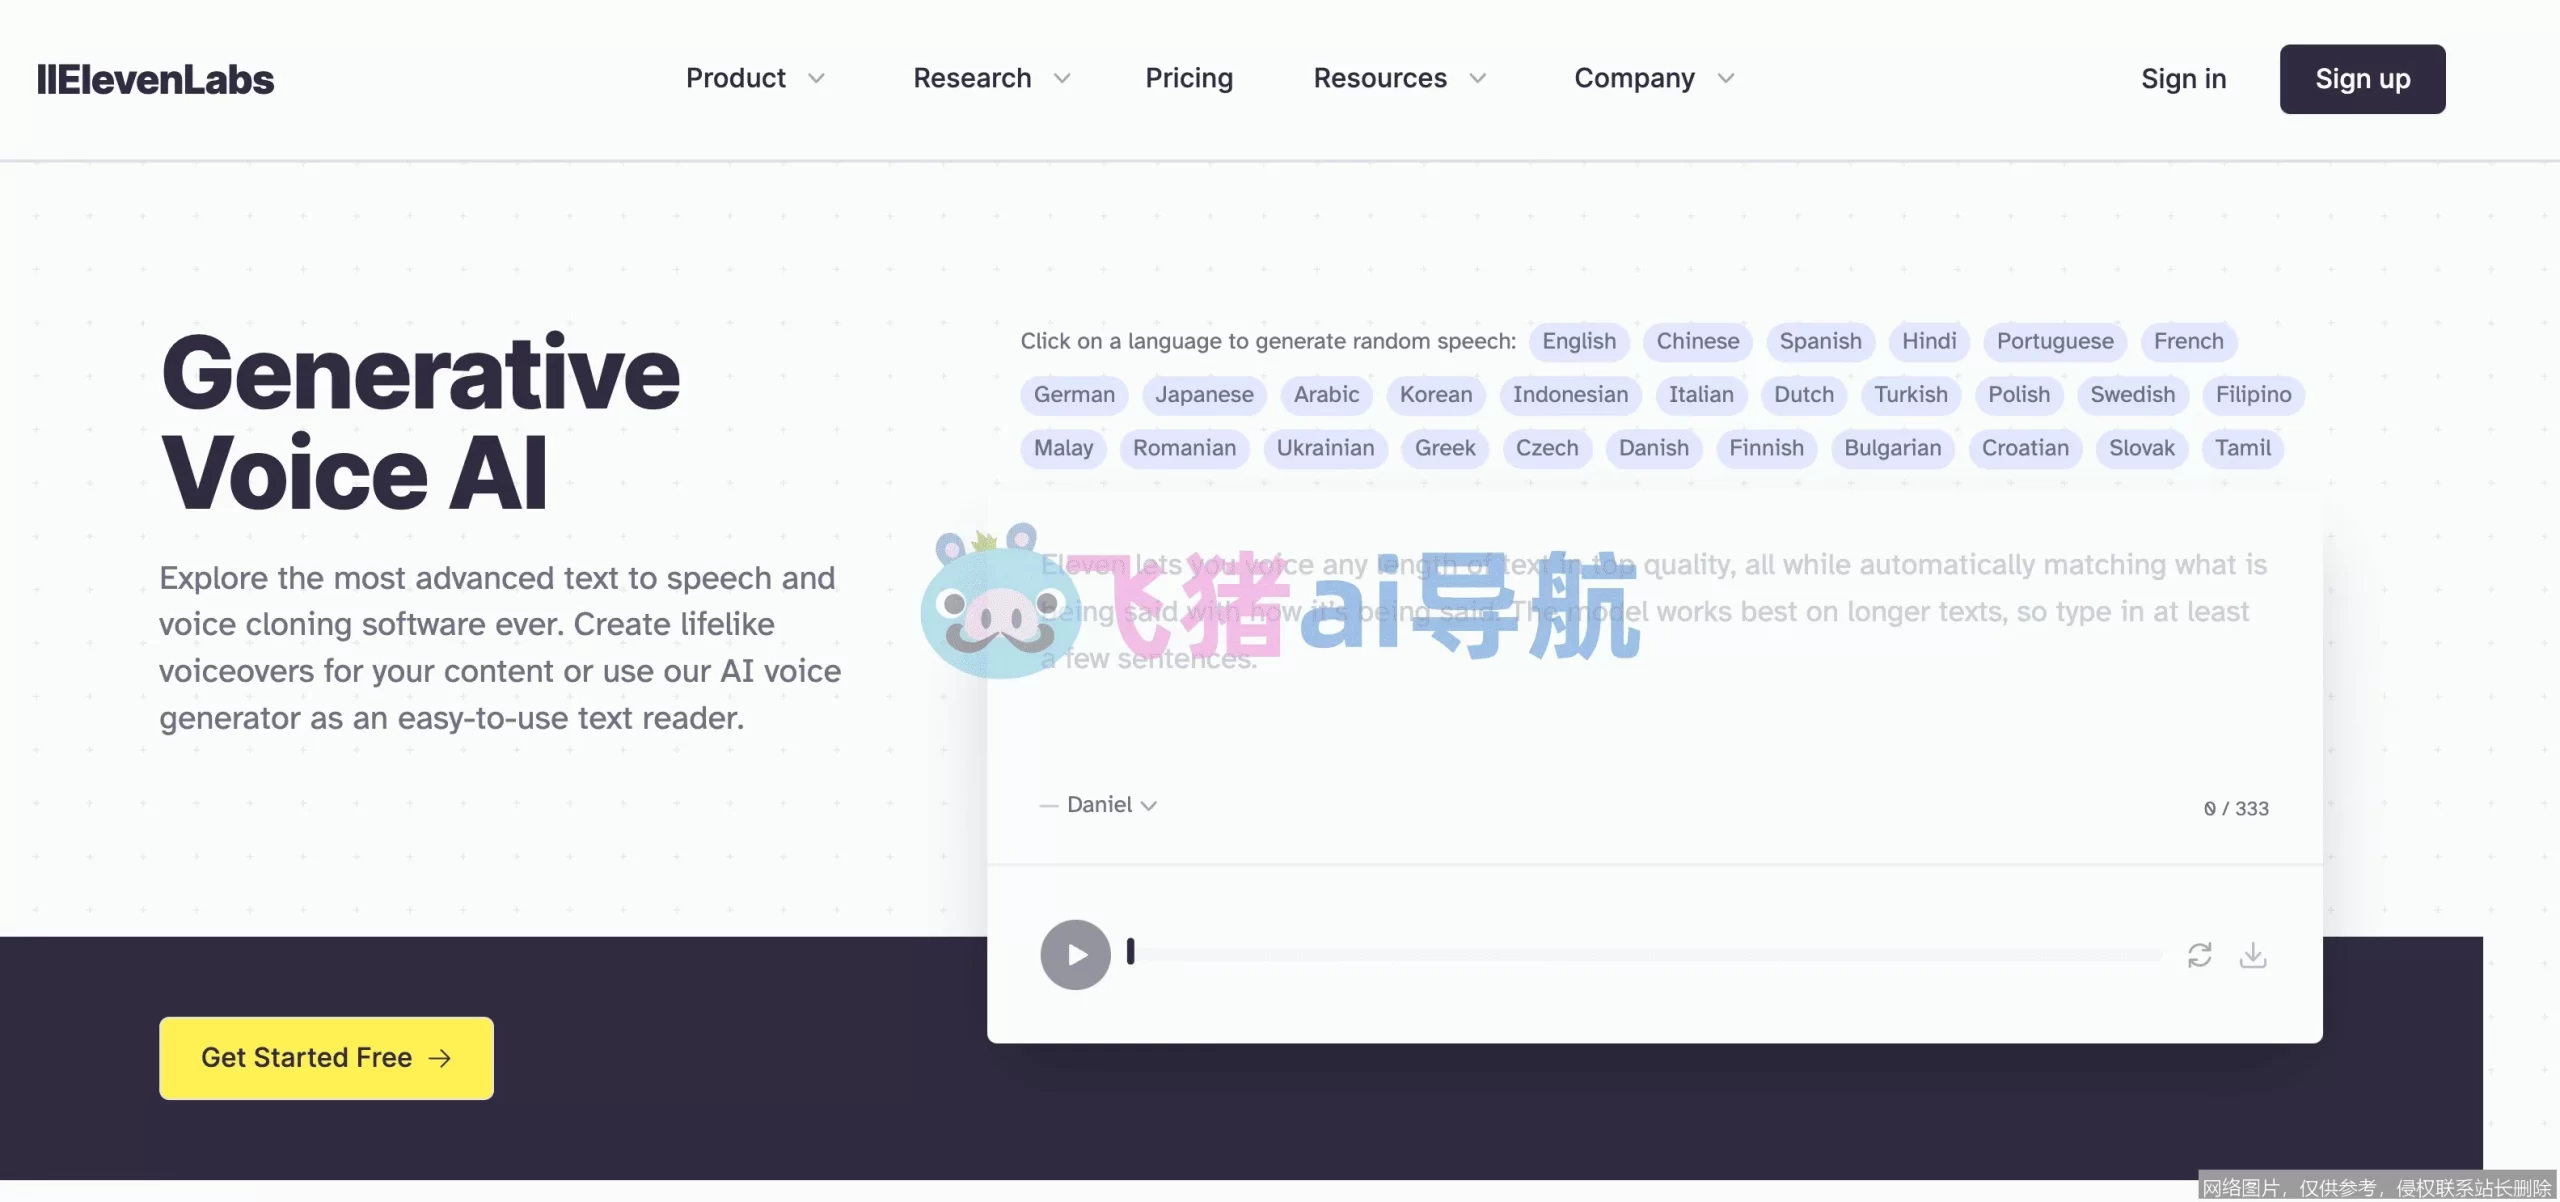This screenshot has width=2560, height=1202.
Task: Click 'Click on a language to generate random speech' label
Action: pos(1268,341)
